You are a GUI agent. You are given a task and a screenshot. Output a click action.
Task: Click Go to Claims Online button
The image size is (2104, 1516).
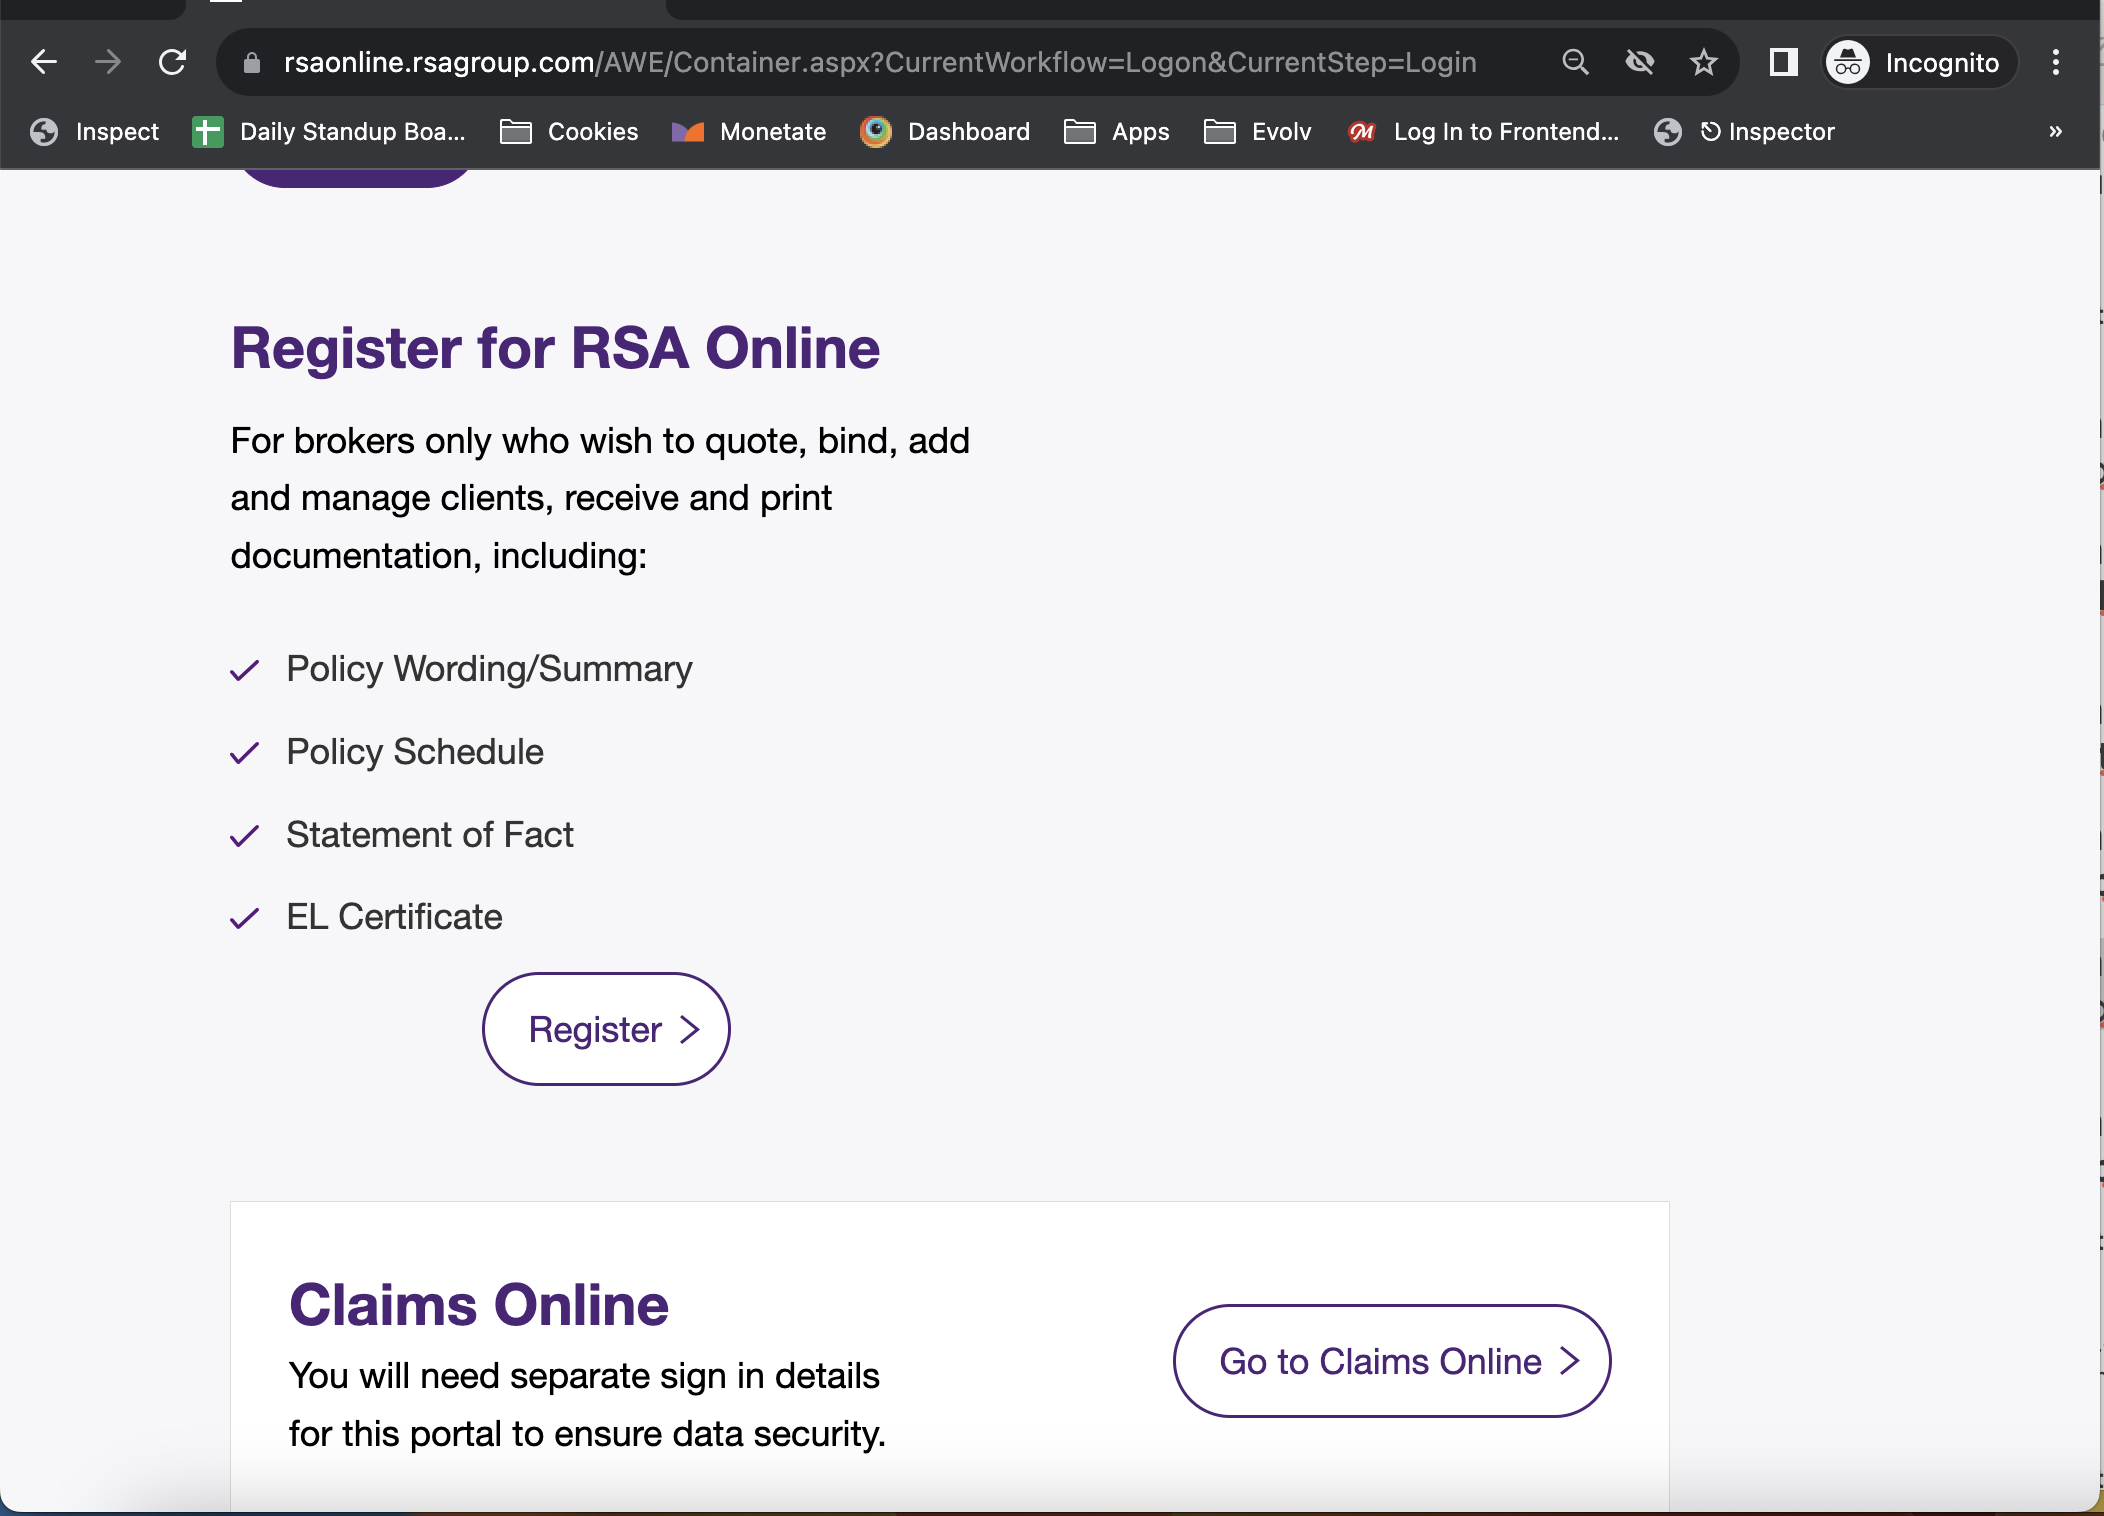(1391, 1361)
